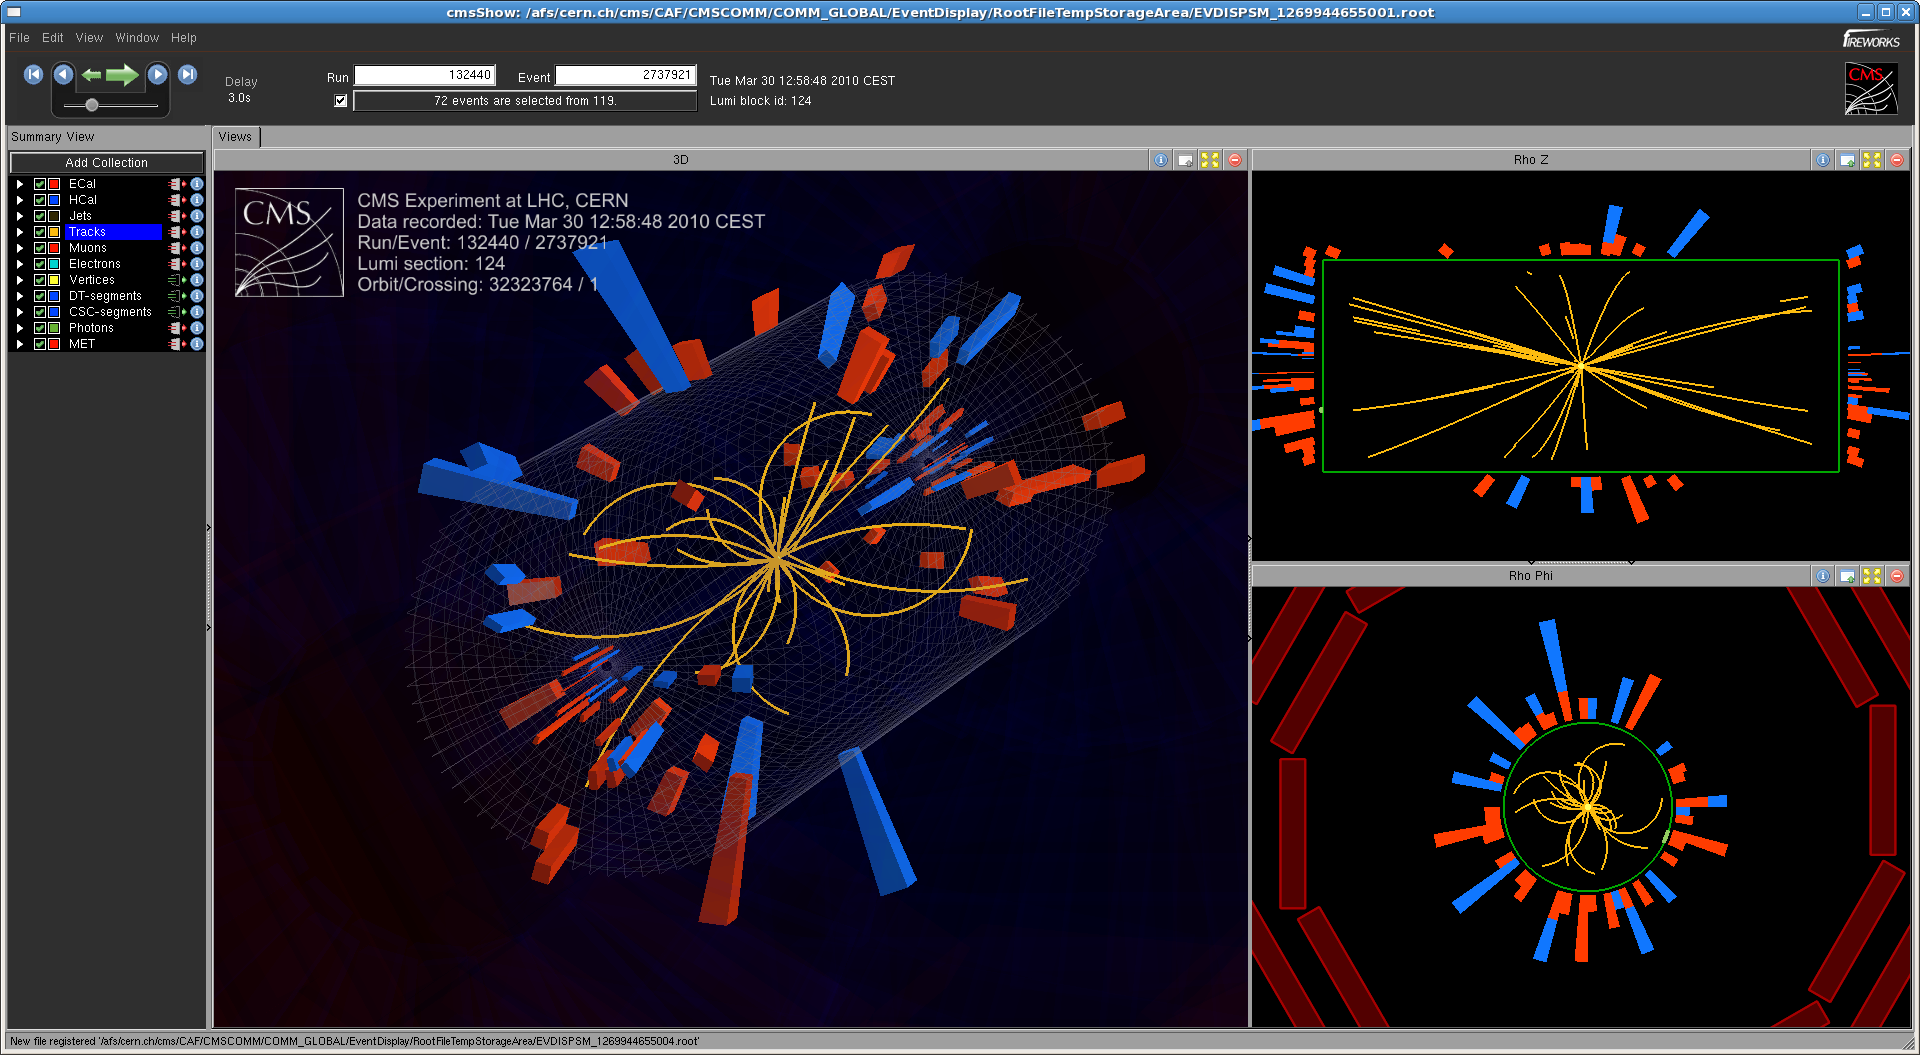This screenshot has width=1920, height=1055.
Task: Toggle visibility checkbox for Muons
Action: point(40,248)
